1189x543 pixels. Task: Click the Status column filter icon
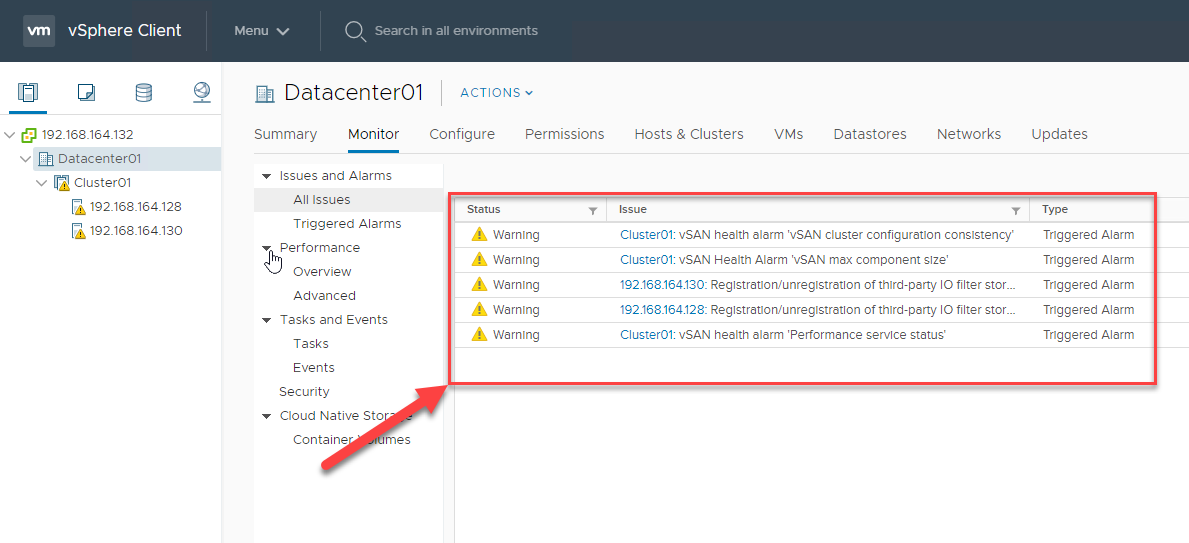coord(593,211)
